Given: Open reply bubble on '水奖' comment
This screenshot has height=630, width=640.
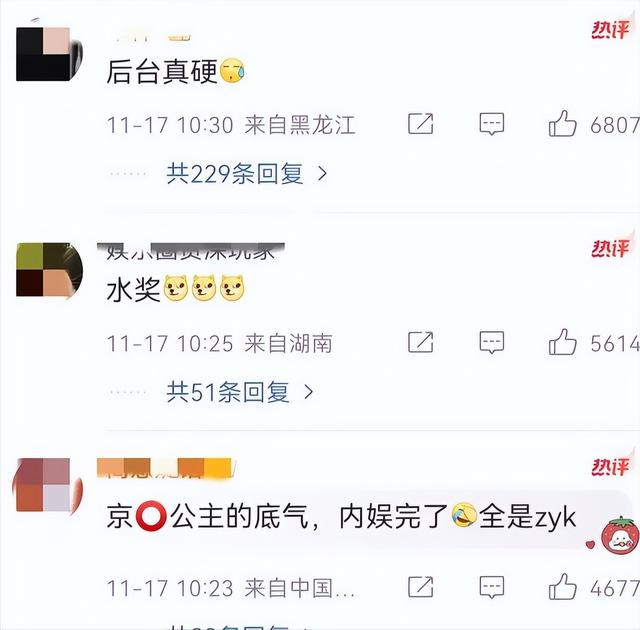Looking at the screenshot, I should tap(491, 342).
